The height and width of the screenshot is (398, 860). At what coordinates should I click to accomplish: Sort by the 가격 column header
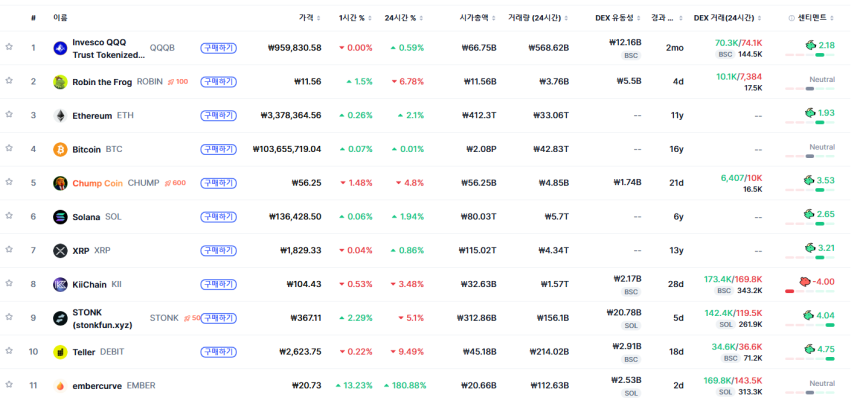pos(309,18)
